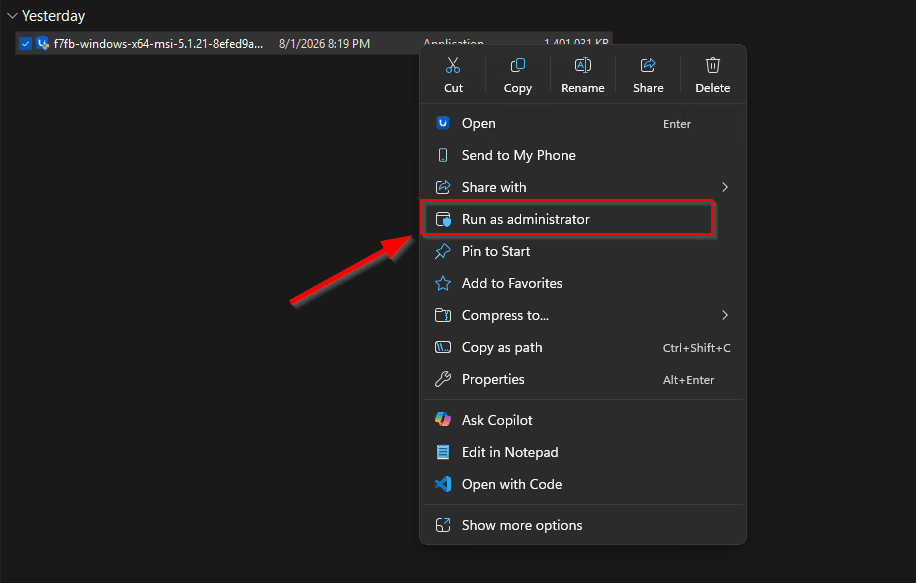Select Pin to Start
This screenshot has height=583, width=916.
point(582,251)
